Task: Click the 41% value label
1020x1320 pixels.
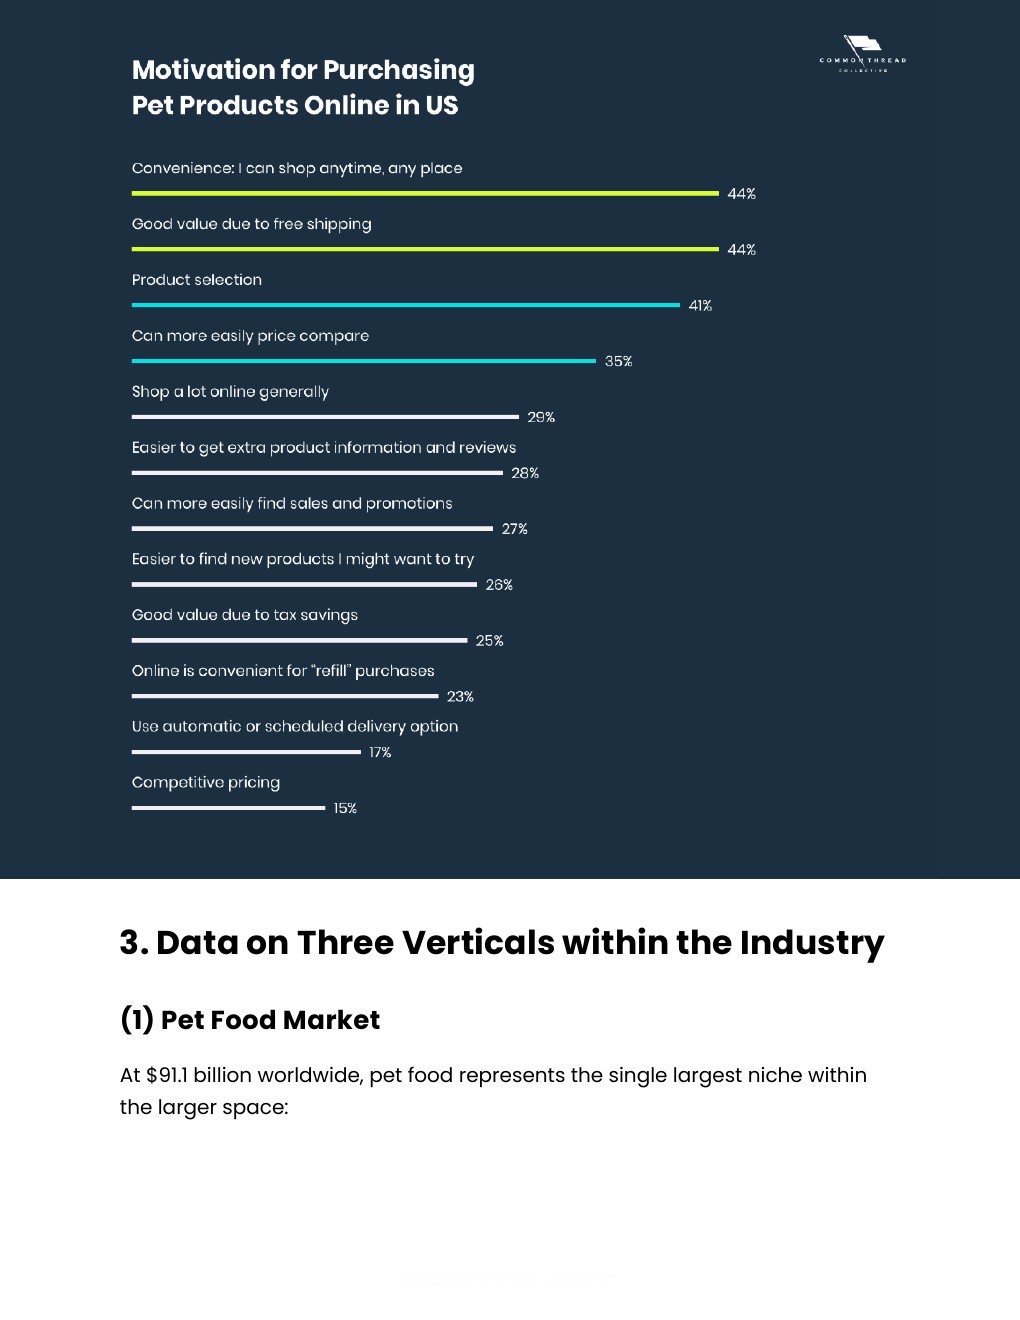Action: [700, 306]
